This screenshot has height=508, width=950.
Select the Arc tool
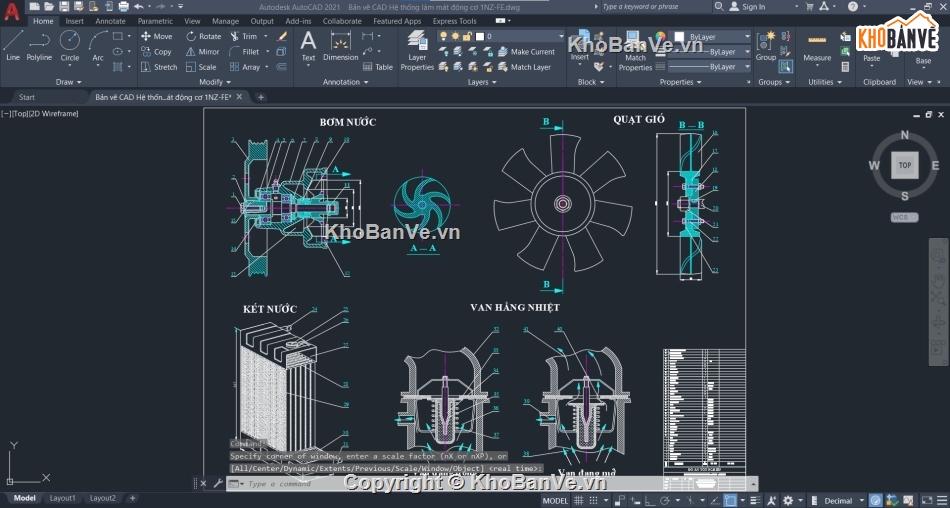(x=98, y=46)
